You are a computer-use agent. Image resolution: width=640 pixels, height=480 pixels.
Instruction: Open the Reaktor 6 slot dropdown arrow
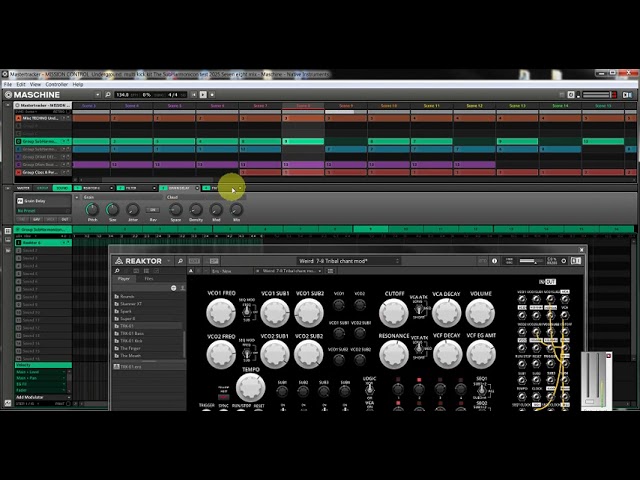(x=111, y=188)
